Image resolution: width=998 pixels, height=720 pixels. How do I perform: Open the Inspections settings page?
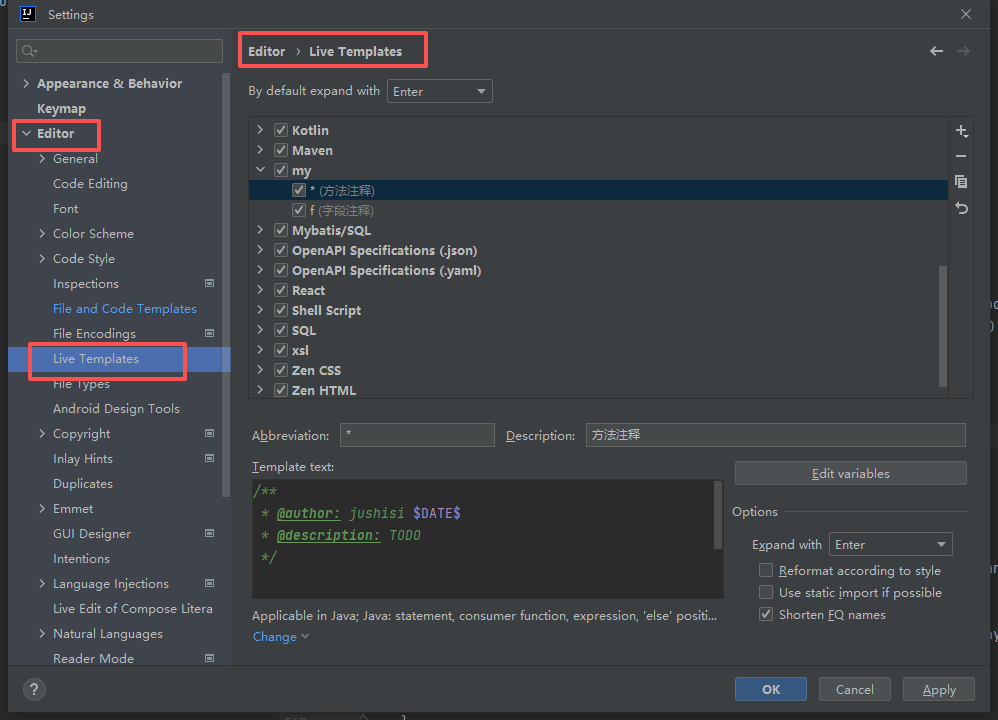86,283
